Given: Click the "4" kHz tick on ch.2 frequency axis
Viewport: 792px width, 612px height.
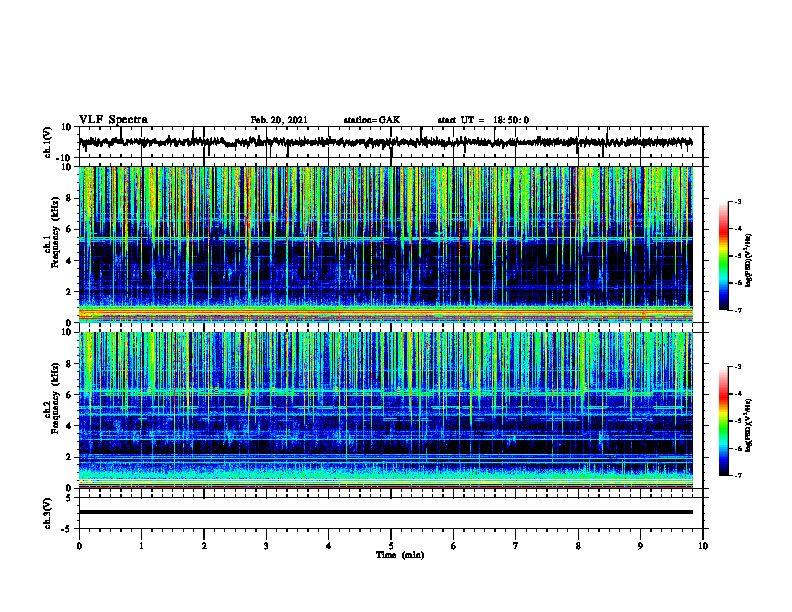Looking at the screenshot, I should click(x=70, y=426).
